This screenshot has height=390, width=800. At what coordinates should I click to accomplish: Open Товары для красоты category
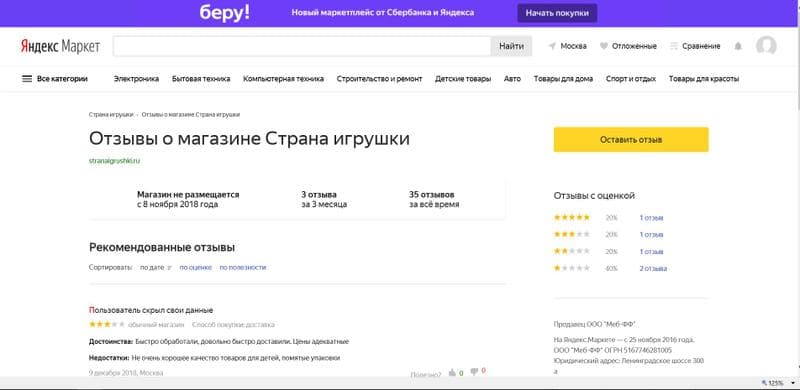704,79
